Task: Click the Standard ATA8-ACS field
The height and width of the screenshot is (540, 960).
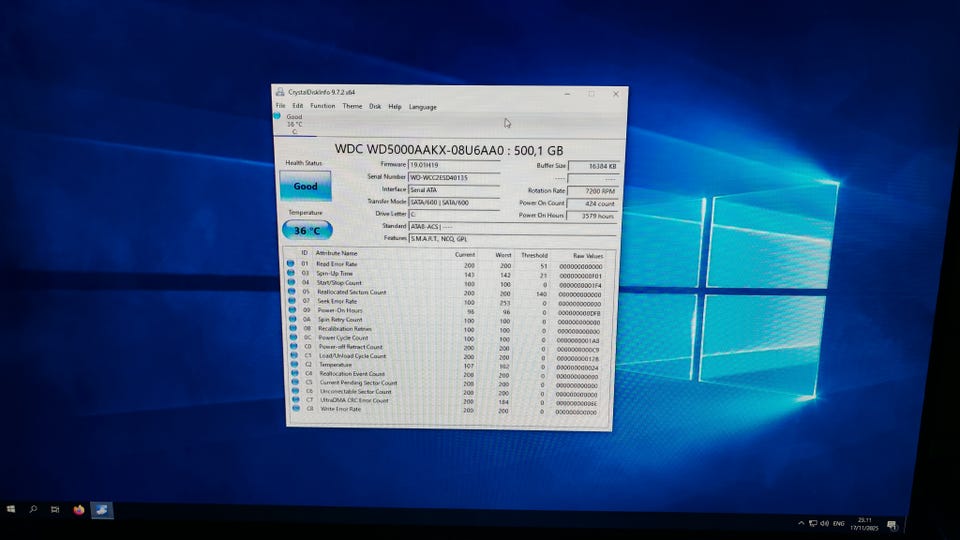Action: pyautogui.click(x=512, y=227)
